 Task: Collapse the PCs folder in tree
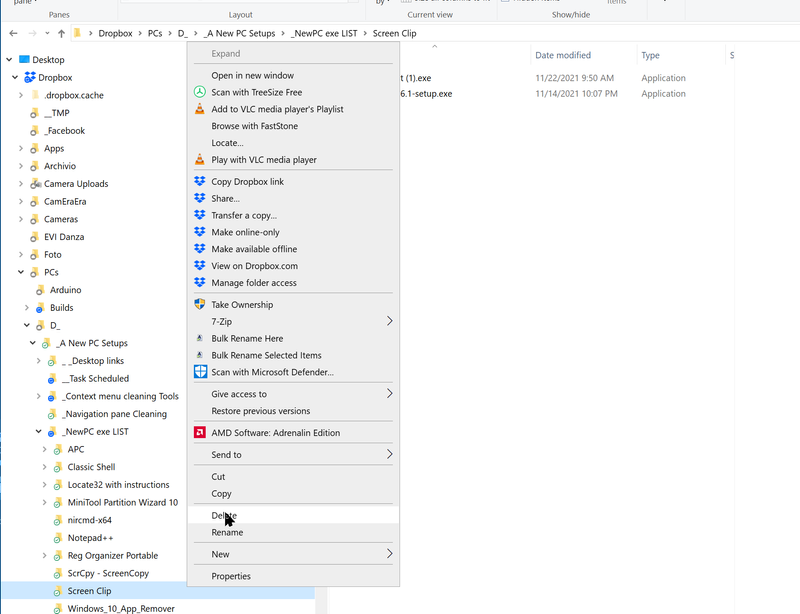[x=21, y=272]
